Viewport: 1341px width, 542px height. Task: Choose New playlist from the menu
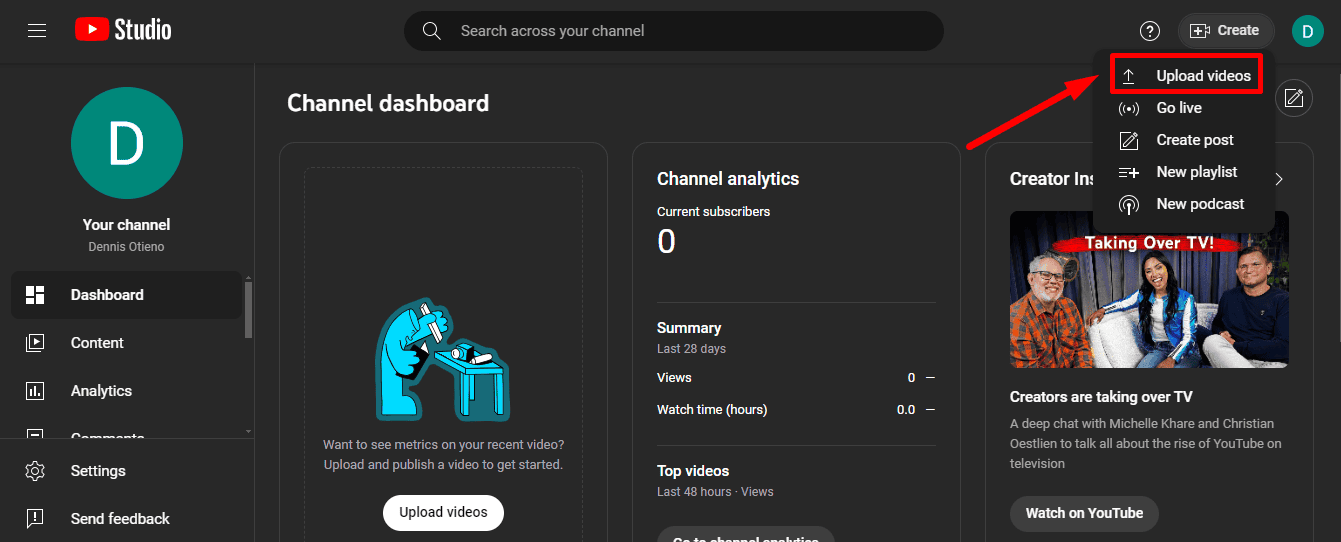(1196, 172)
